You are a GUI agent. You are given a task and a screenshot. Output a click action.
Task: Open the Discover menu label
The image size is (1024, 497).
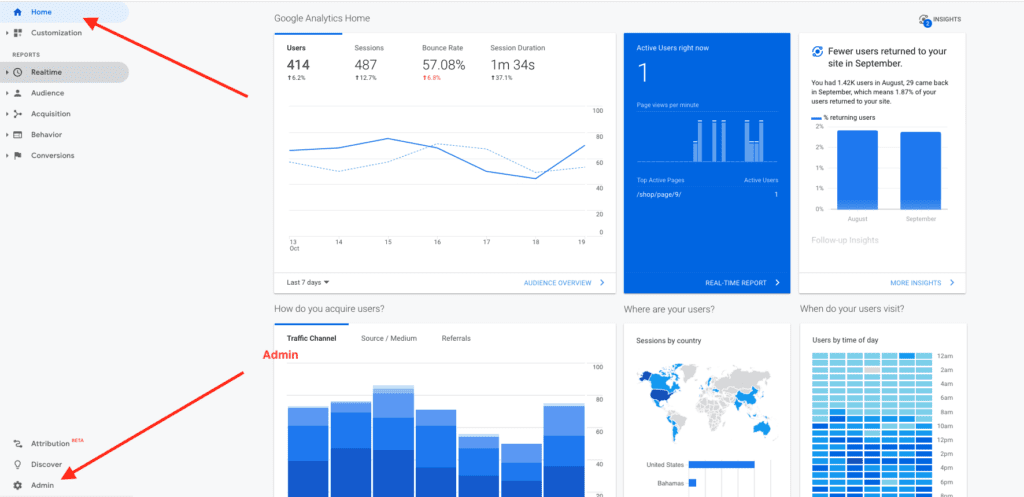46,464
